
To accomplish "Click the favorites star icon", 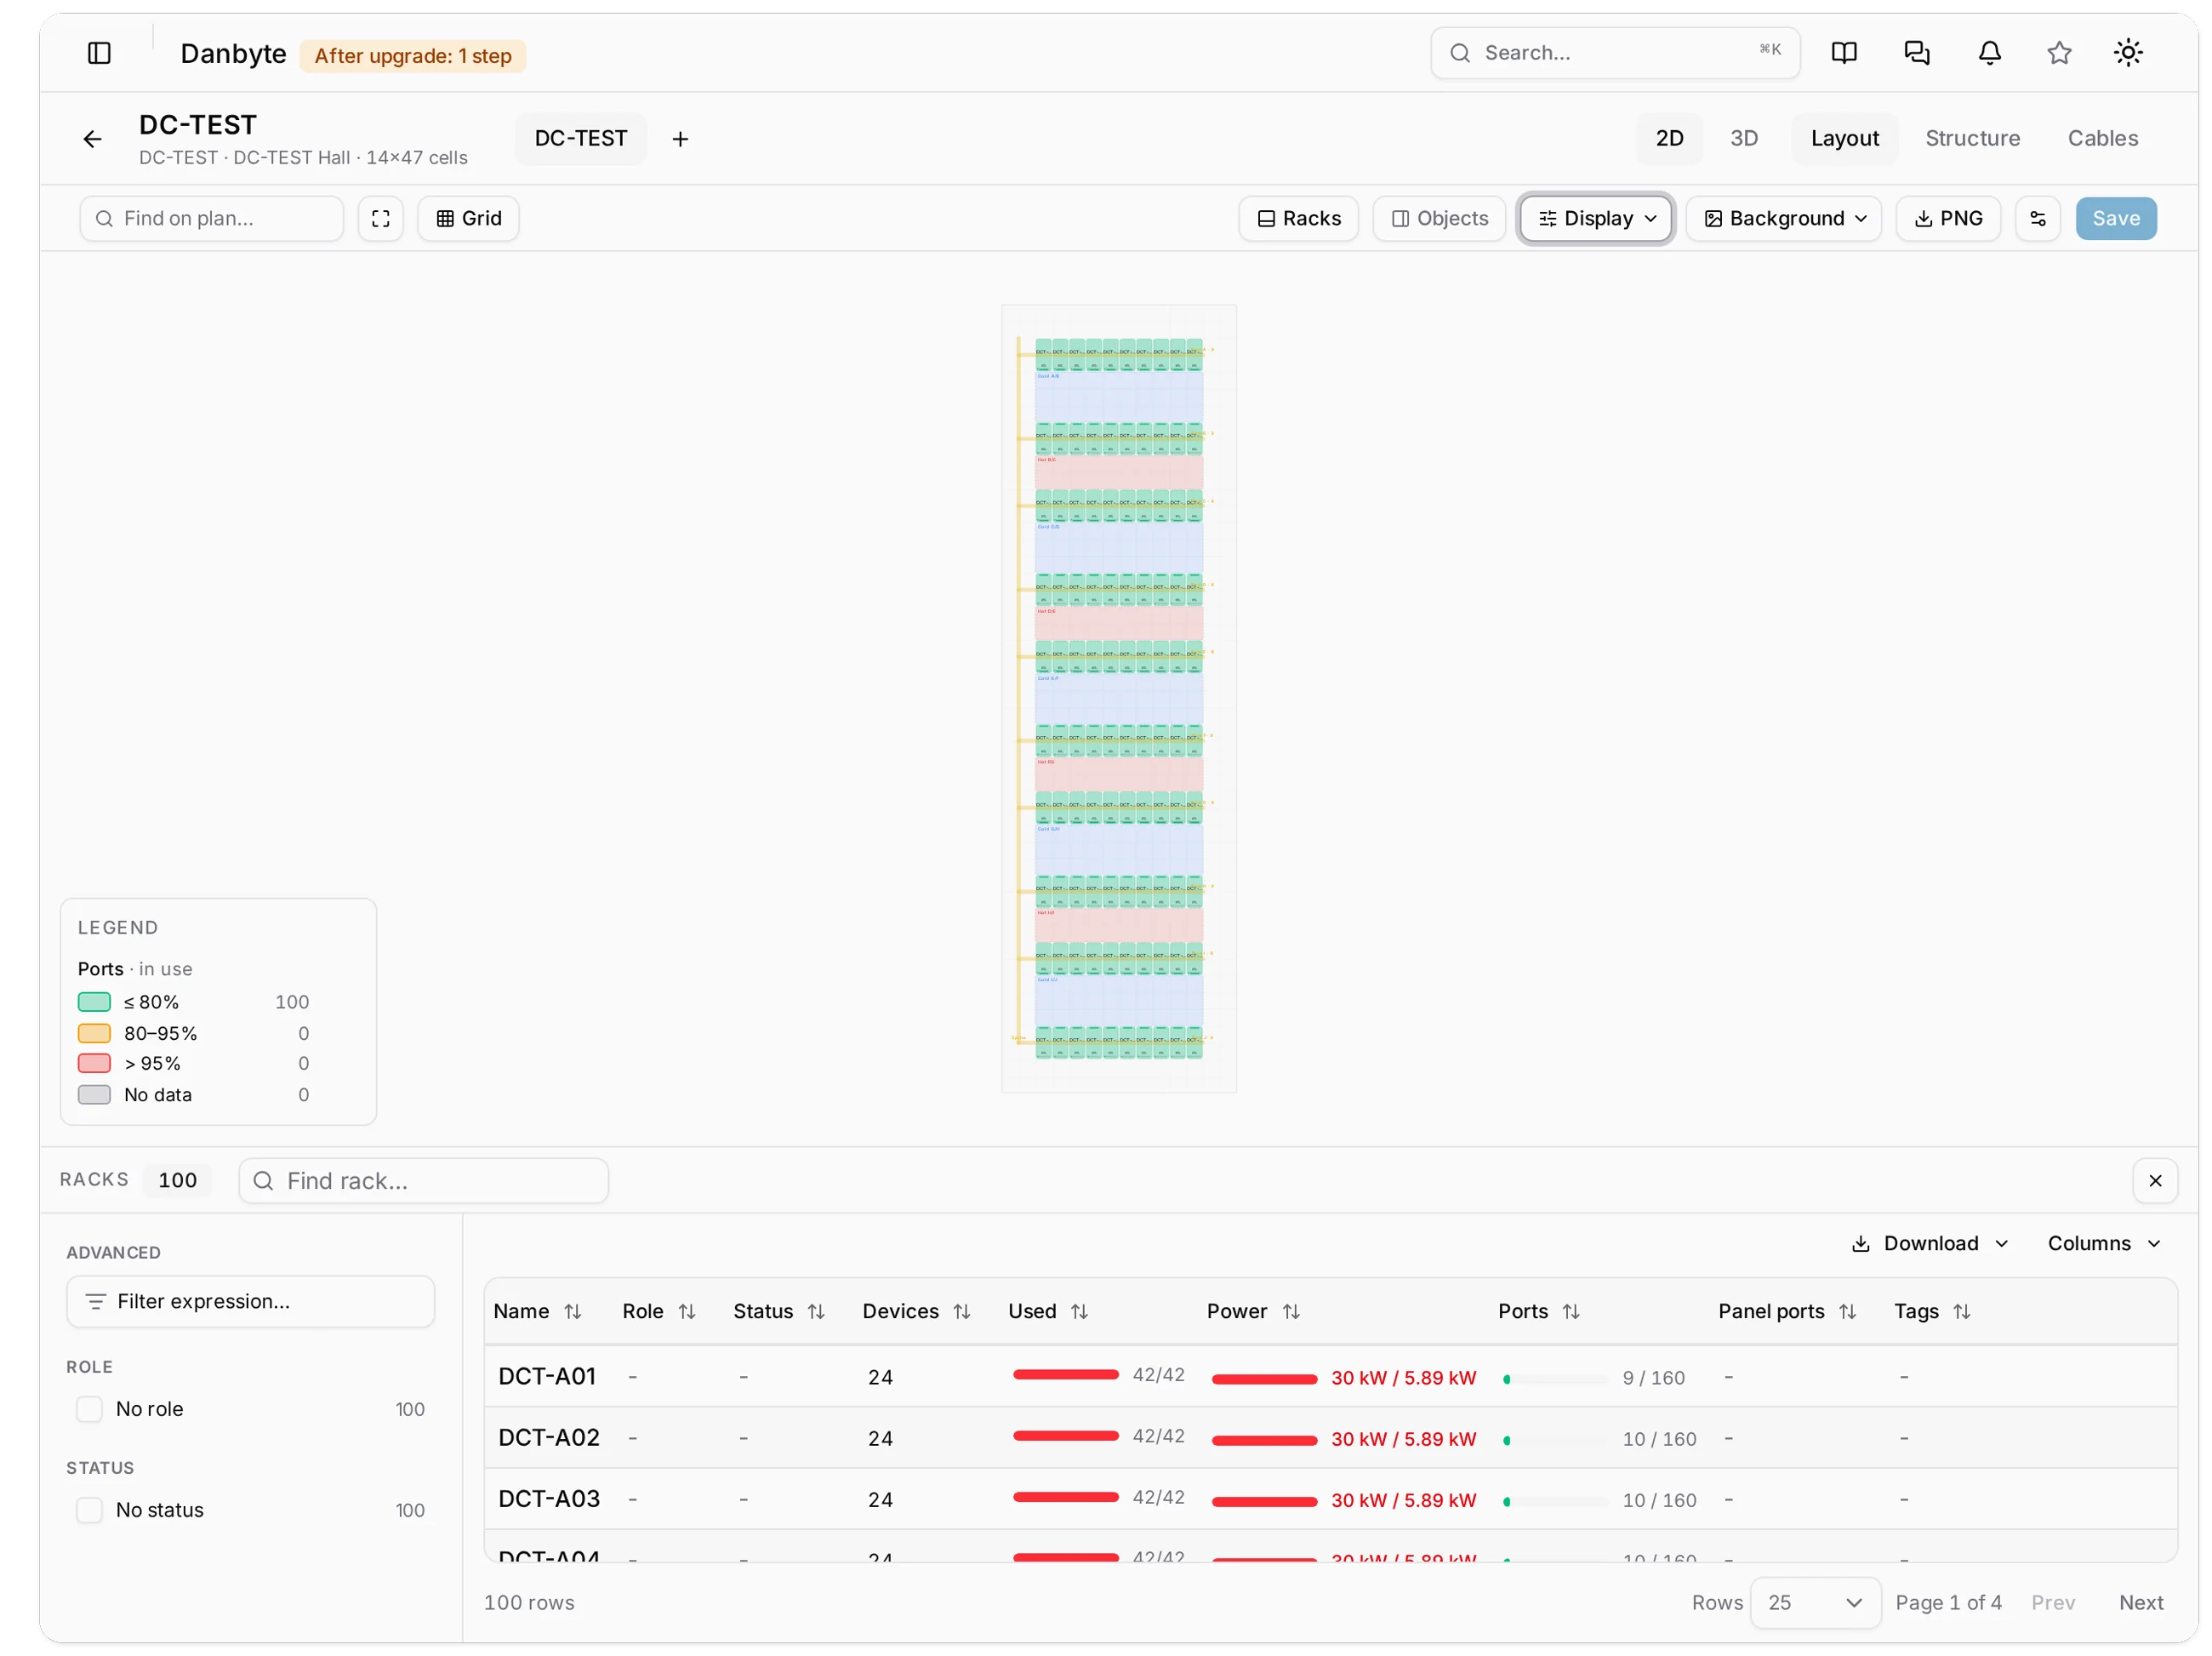I will coord(2058,53).
